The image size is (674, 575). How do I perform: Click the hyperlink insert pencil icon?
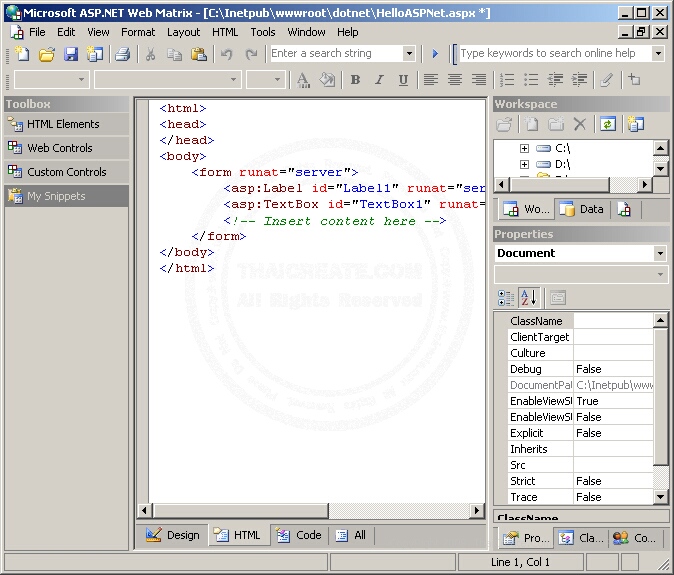tap(607, 80)
